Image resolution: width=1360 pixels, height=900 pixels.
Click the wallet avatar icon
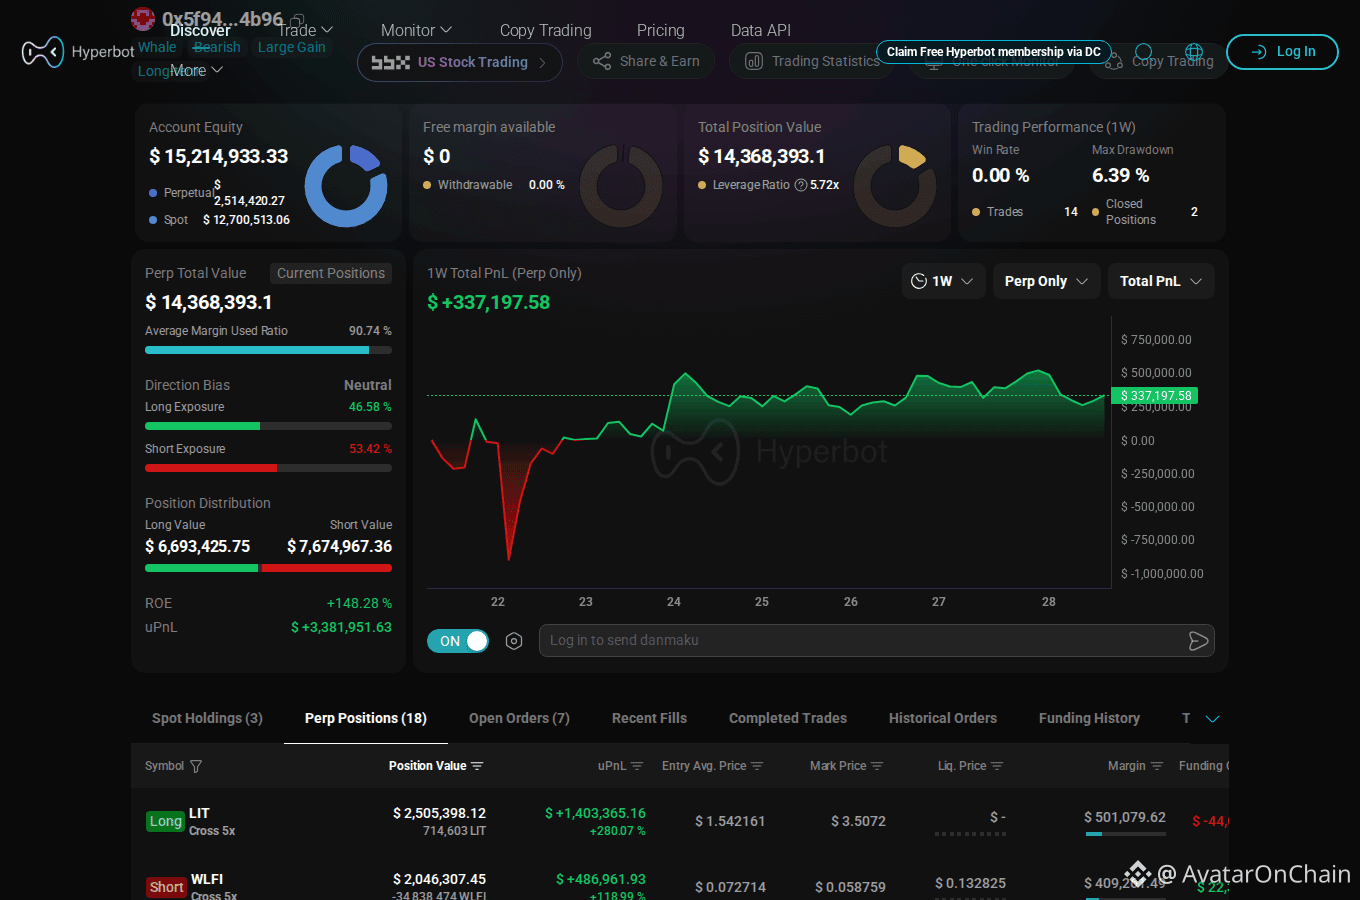click(143, 18)
